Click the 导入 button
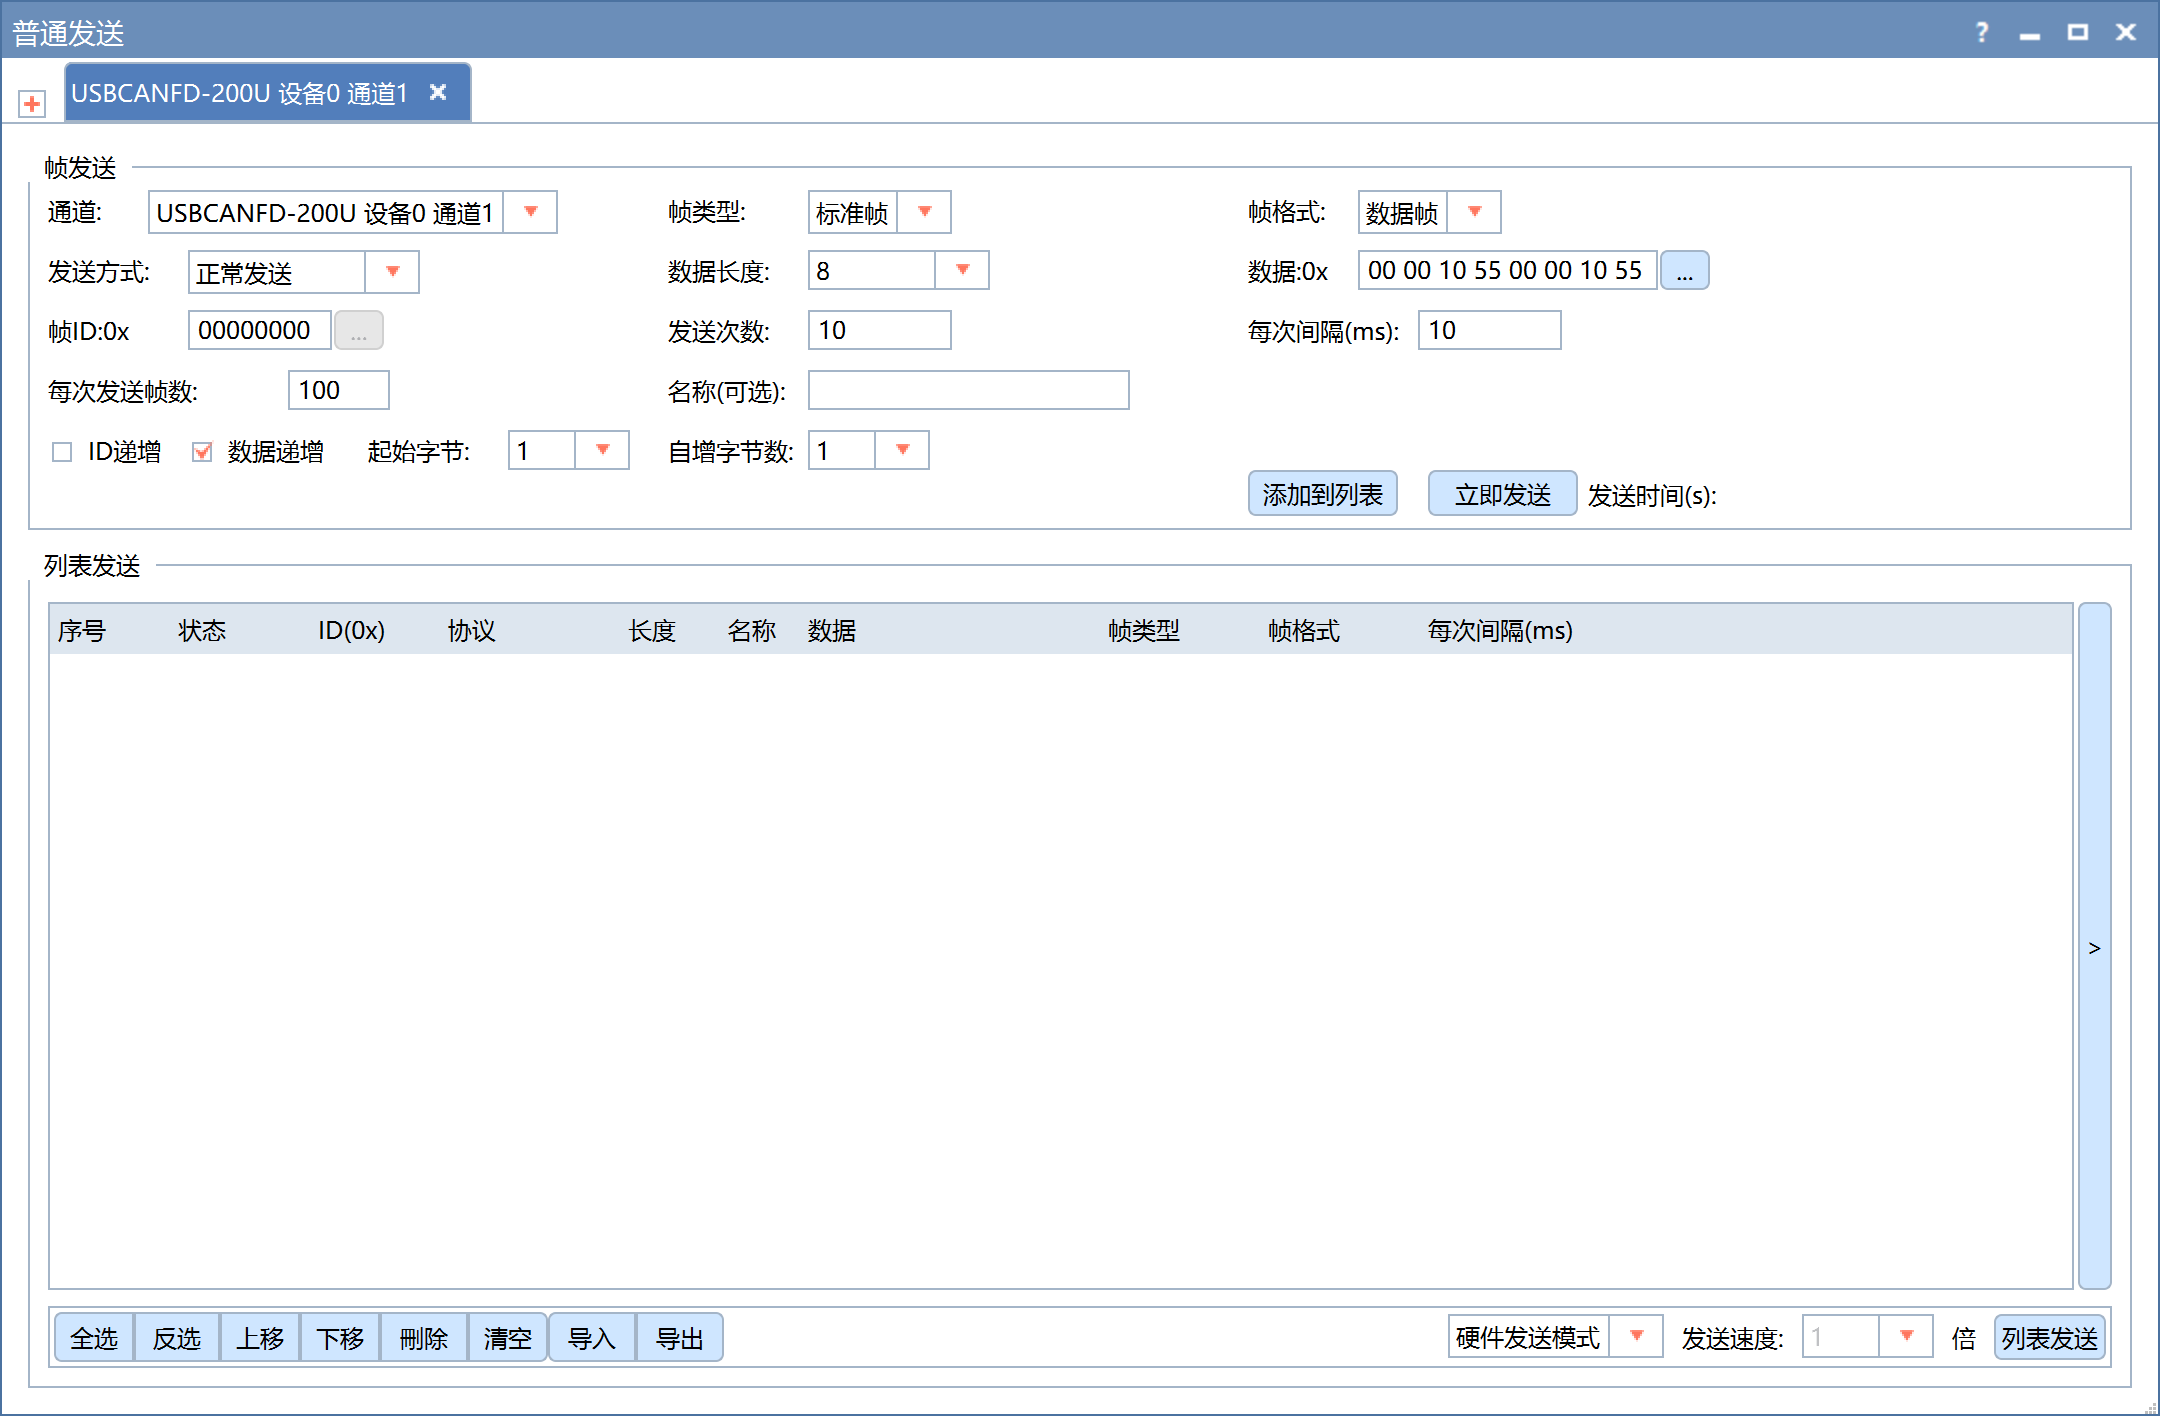The height and width of the screenshot is (1416, 2160). [x=591, y=1338]
